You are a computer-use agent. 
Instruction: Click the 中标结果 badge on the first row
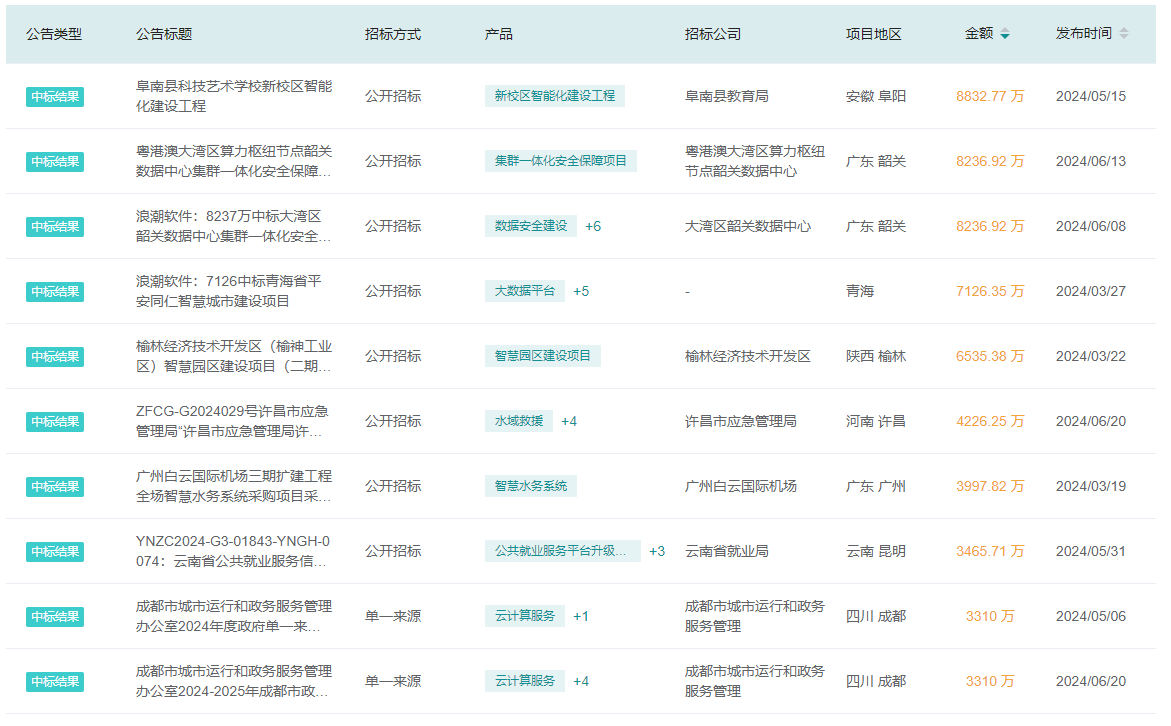click(x=55, y=96)
